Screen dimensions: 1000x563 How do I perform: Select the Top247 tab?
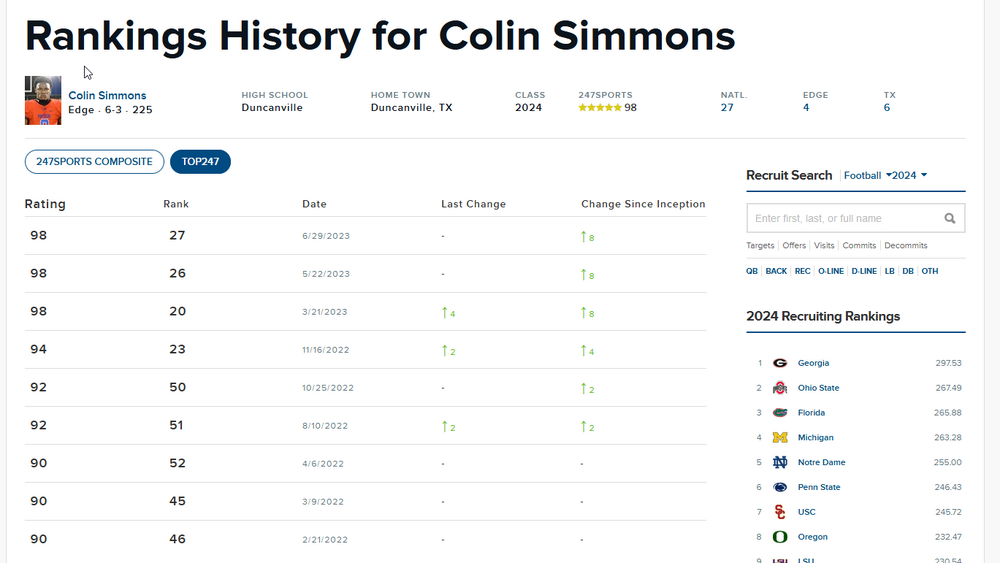pyautogui.click(x=200, y=161)
